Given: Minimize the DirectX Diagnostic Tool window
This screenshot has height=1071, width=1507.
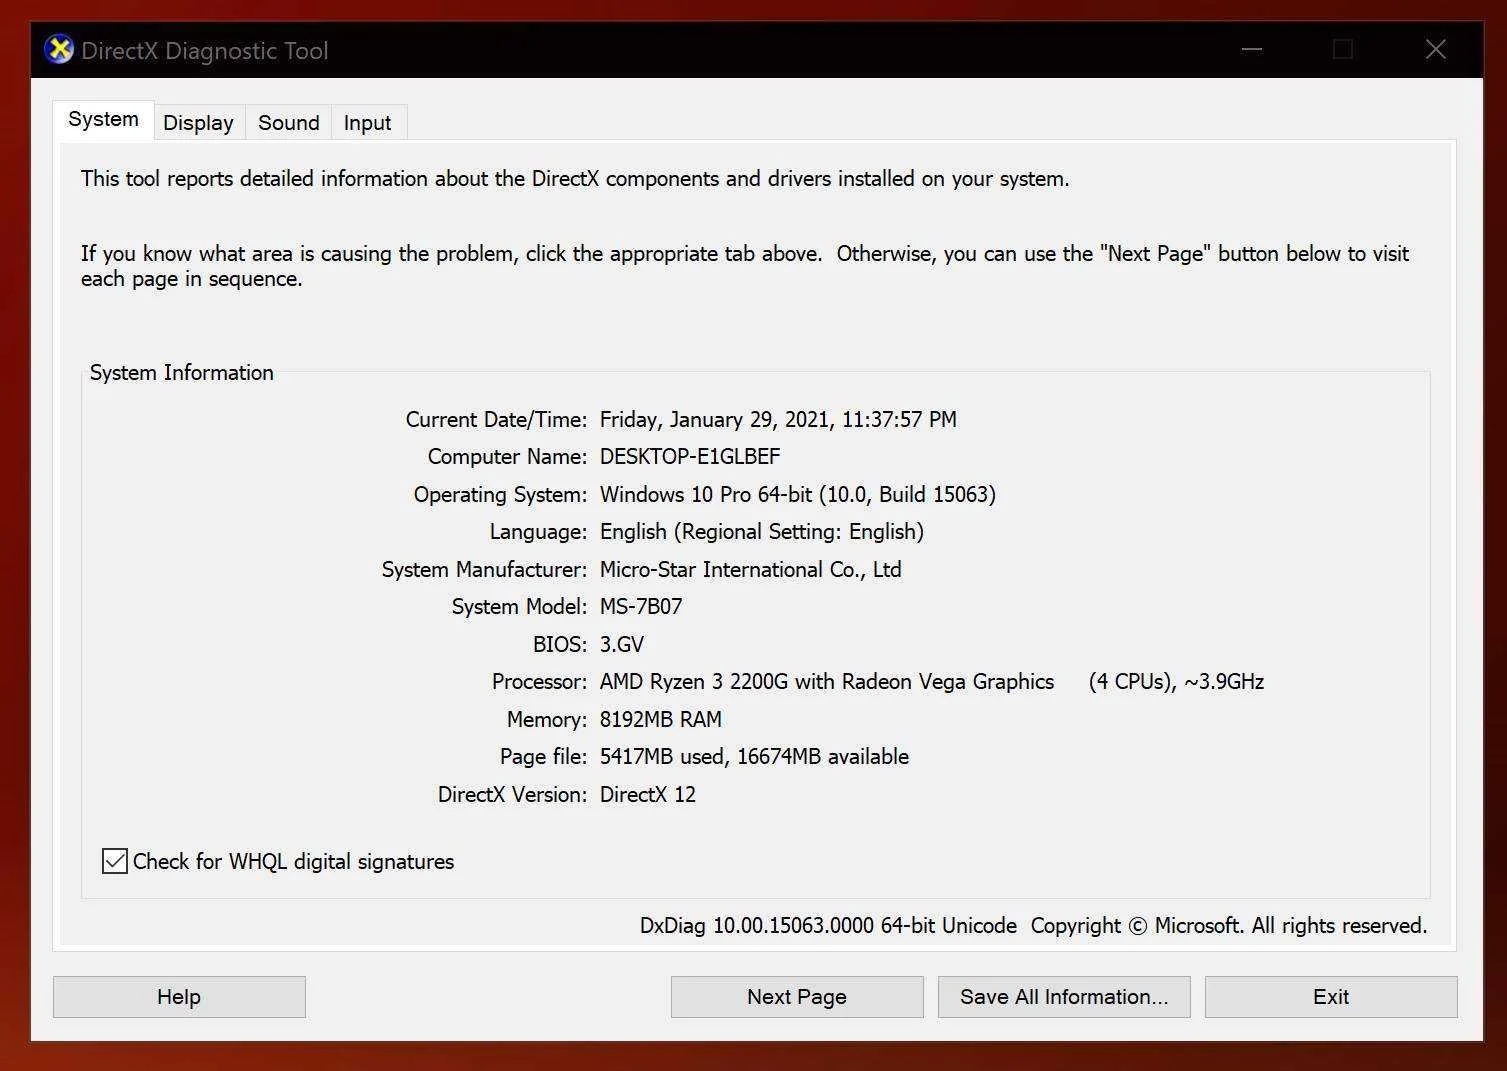Looking at the screenshot, I should point(1252,49).
